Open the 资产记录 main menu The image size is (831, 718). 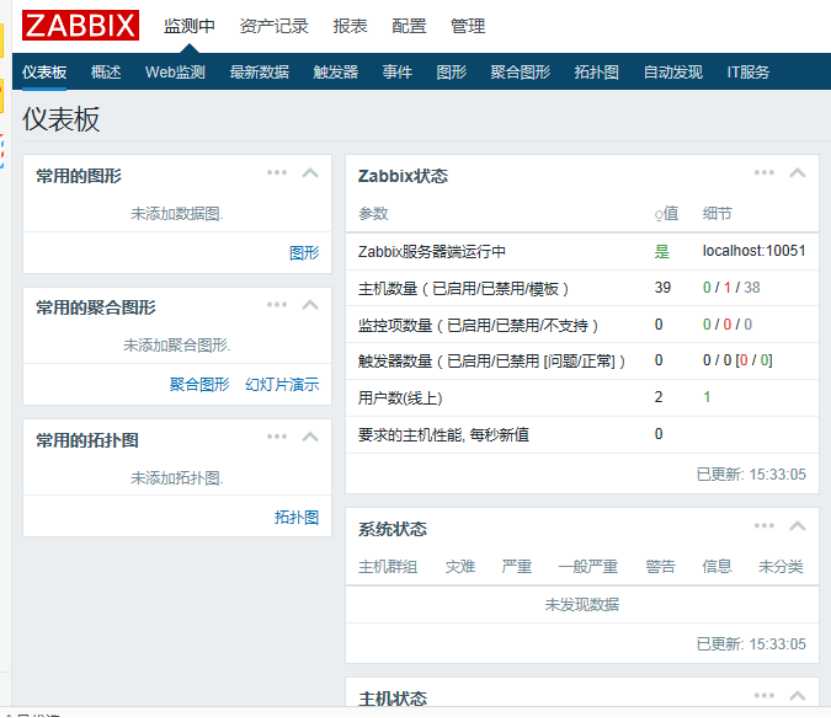(274, 26)
